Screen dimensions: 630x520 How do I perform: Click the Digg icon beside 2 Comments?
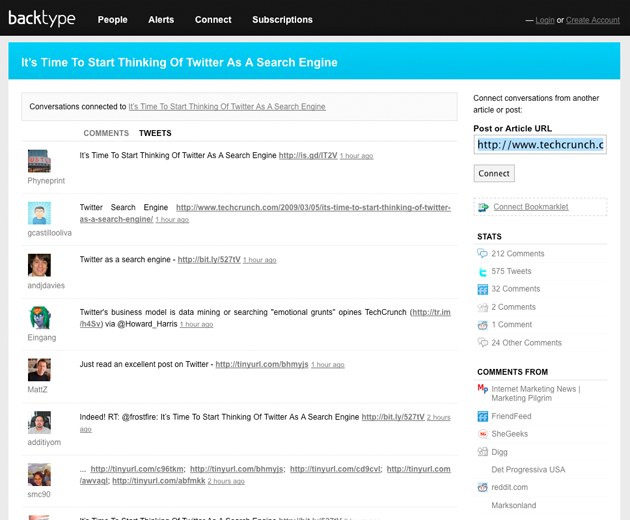pyautogui.click(x=483, y=307)
